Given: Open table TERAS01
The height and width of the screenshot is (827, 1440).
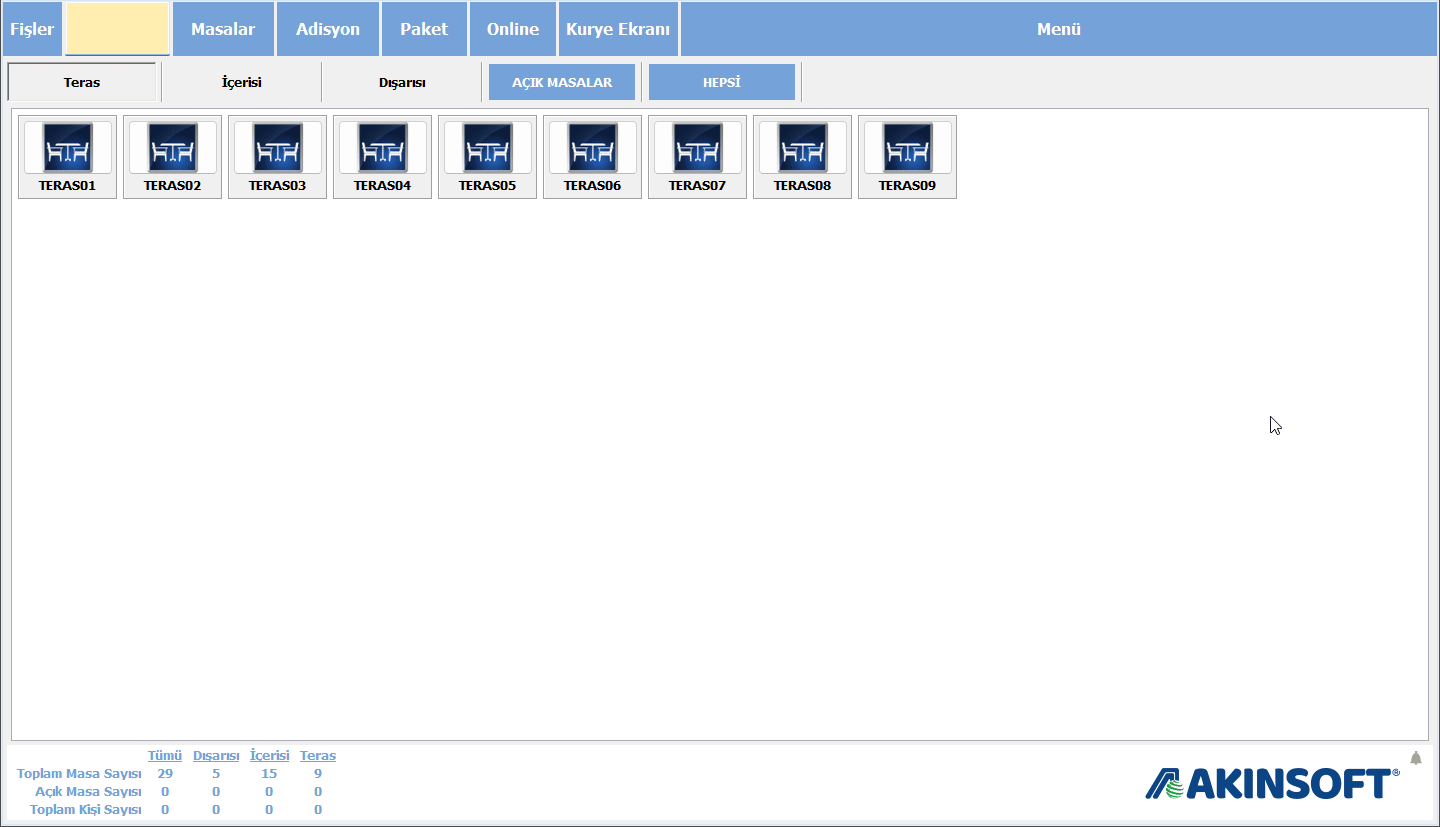Looking at the screenshot, I should (67, 157).
